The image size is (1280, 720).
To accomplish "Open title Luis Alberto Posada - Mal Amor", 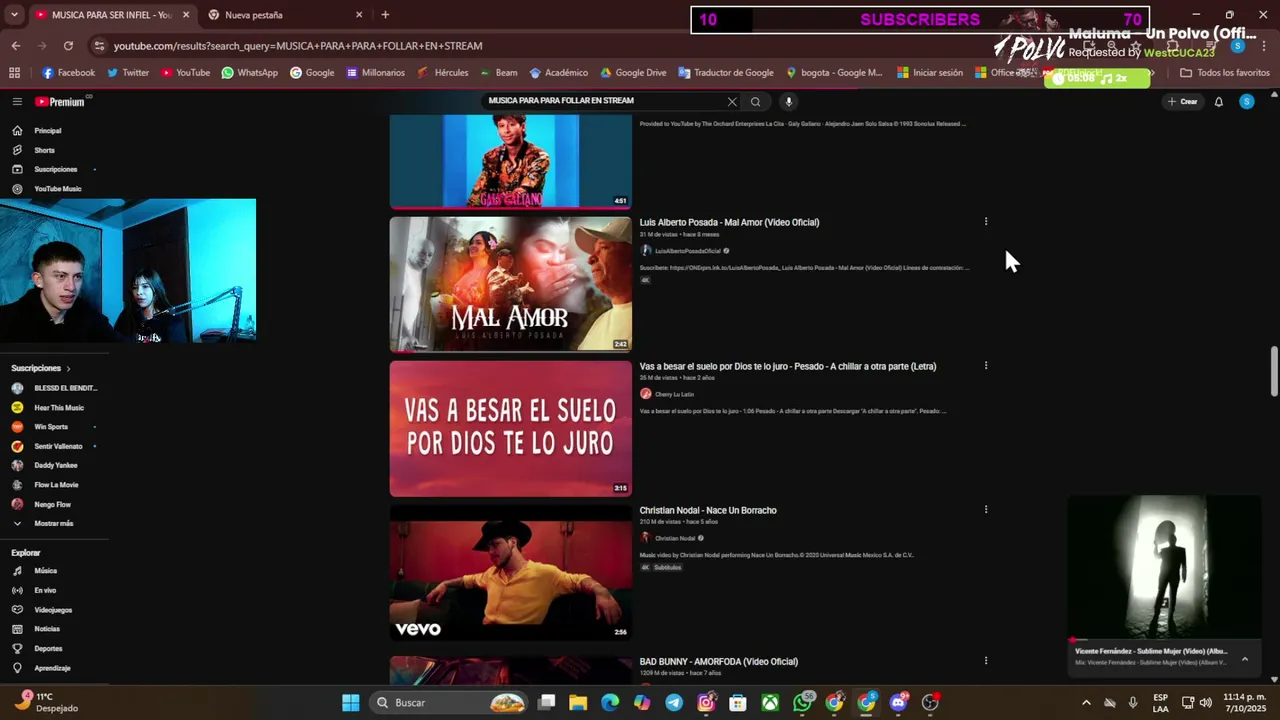I will click(729, 222).
